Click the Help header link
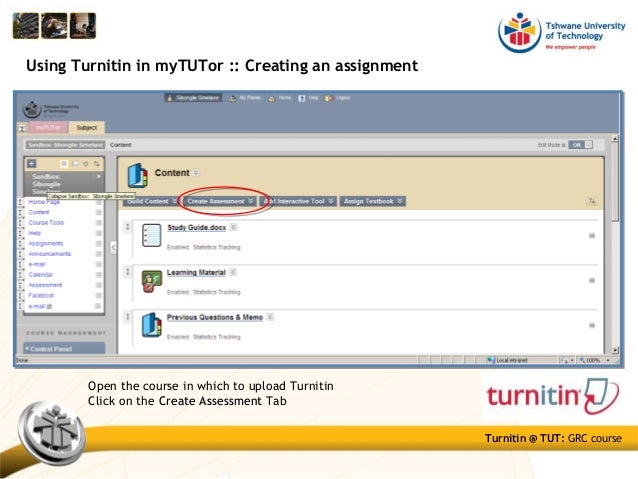Screen dimensions: 638x479 [x=308, y=98]
